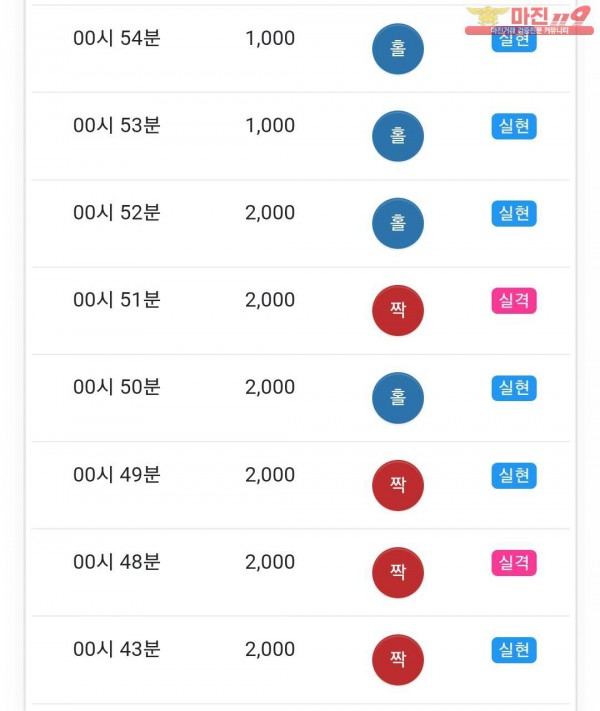
Task: Click the 2,000 amount in the 00시 52분 row
Action: tap(270, 213)
